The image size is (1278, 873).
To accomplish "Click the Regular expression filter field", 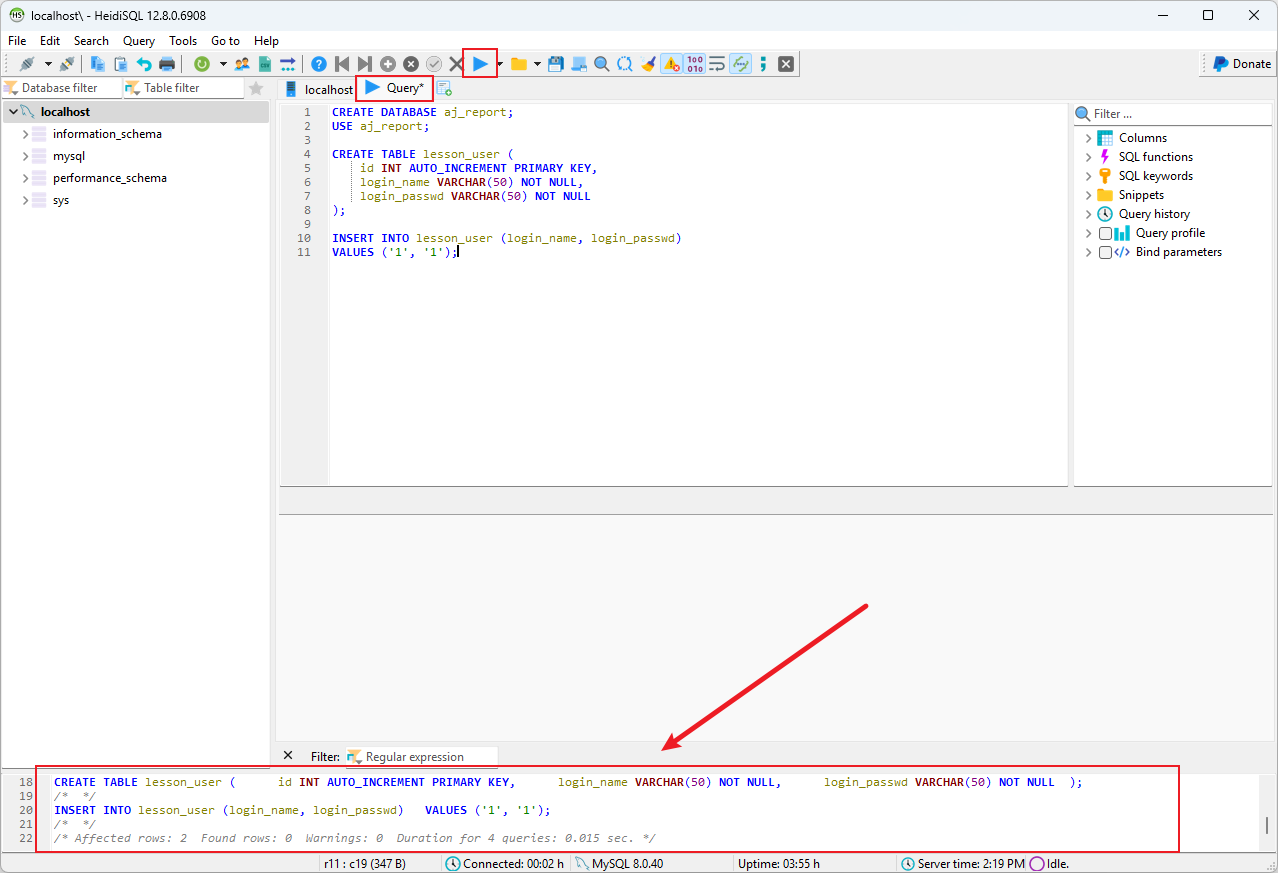I will tap(421, 757).
